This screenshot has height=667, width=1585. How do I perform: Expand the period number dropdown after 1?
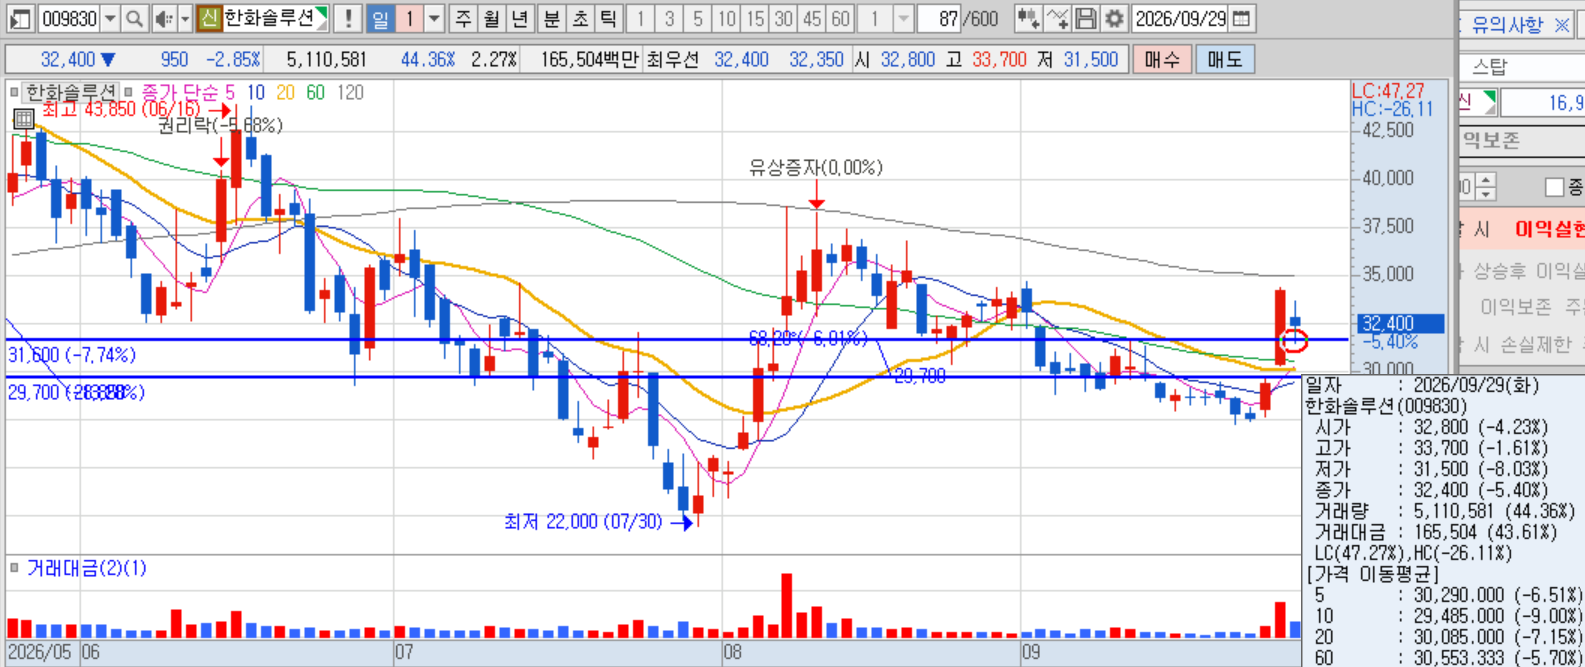435,18
